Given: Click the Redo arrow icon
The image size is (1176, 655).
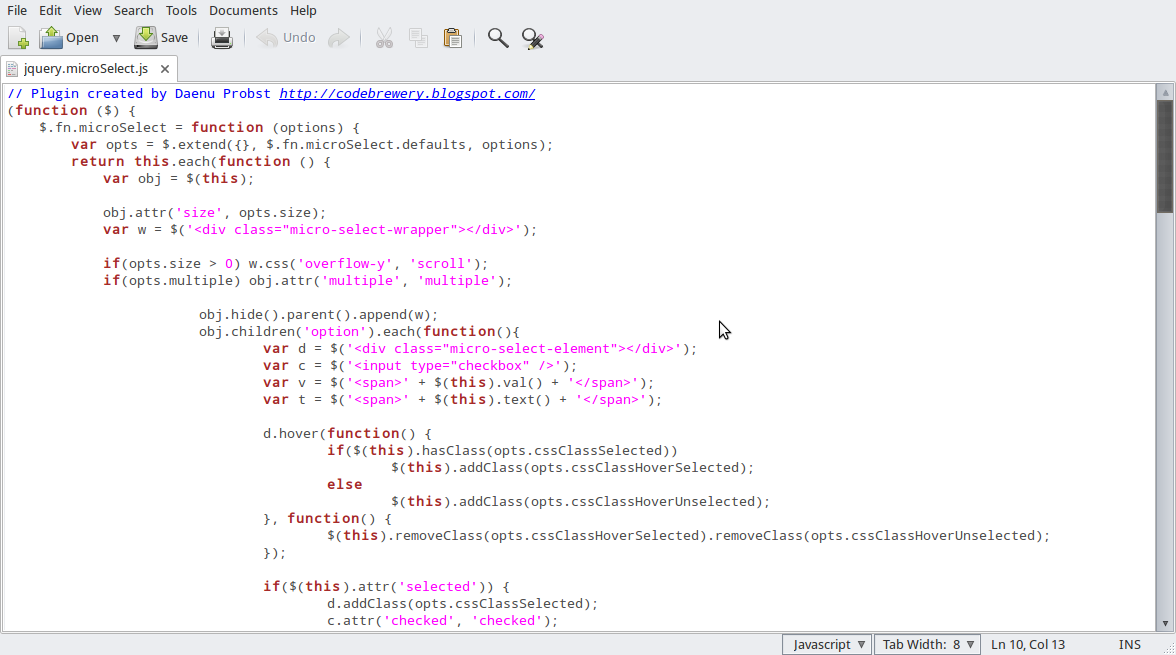Looking at the screenshot, I should pyautogui.click(x=339, y=38).
